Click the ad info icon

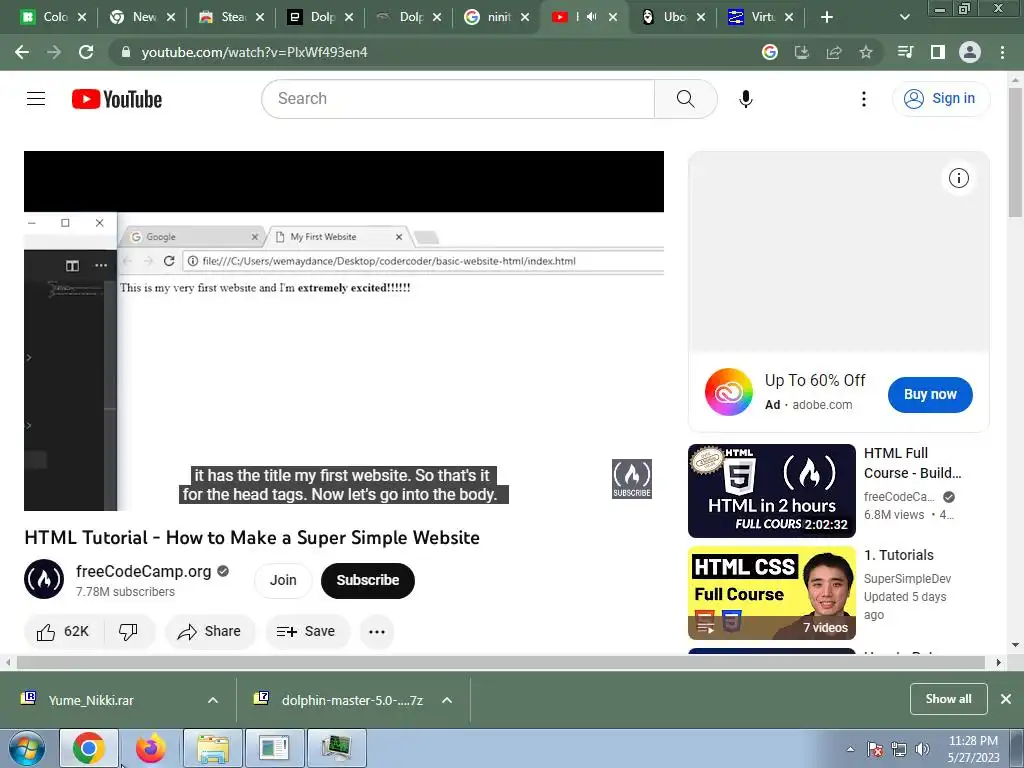[958, 178]
